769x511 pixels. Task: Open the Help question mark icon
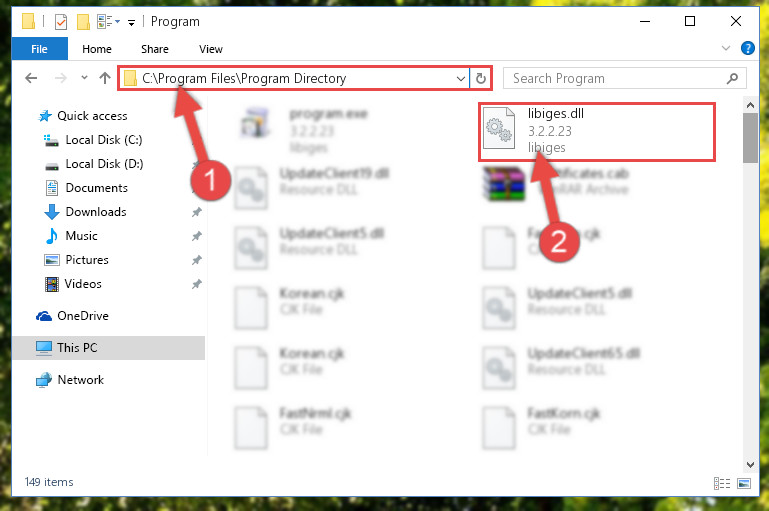click(x=747, y=48)
